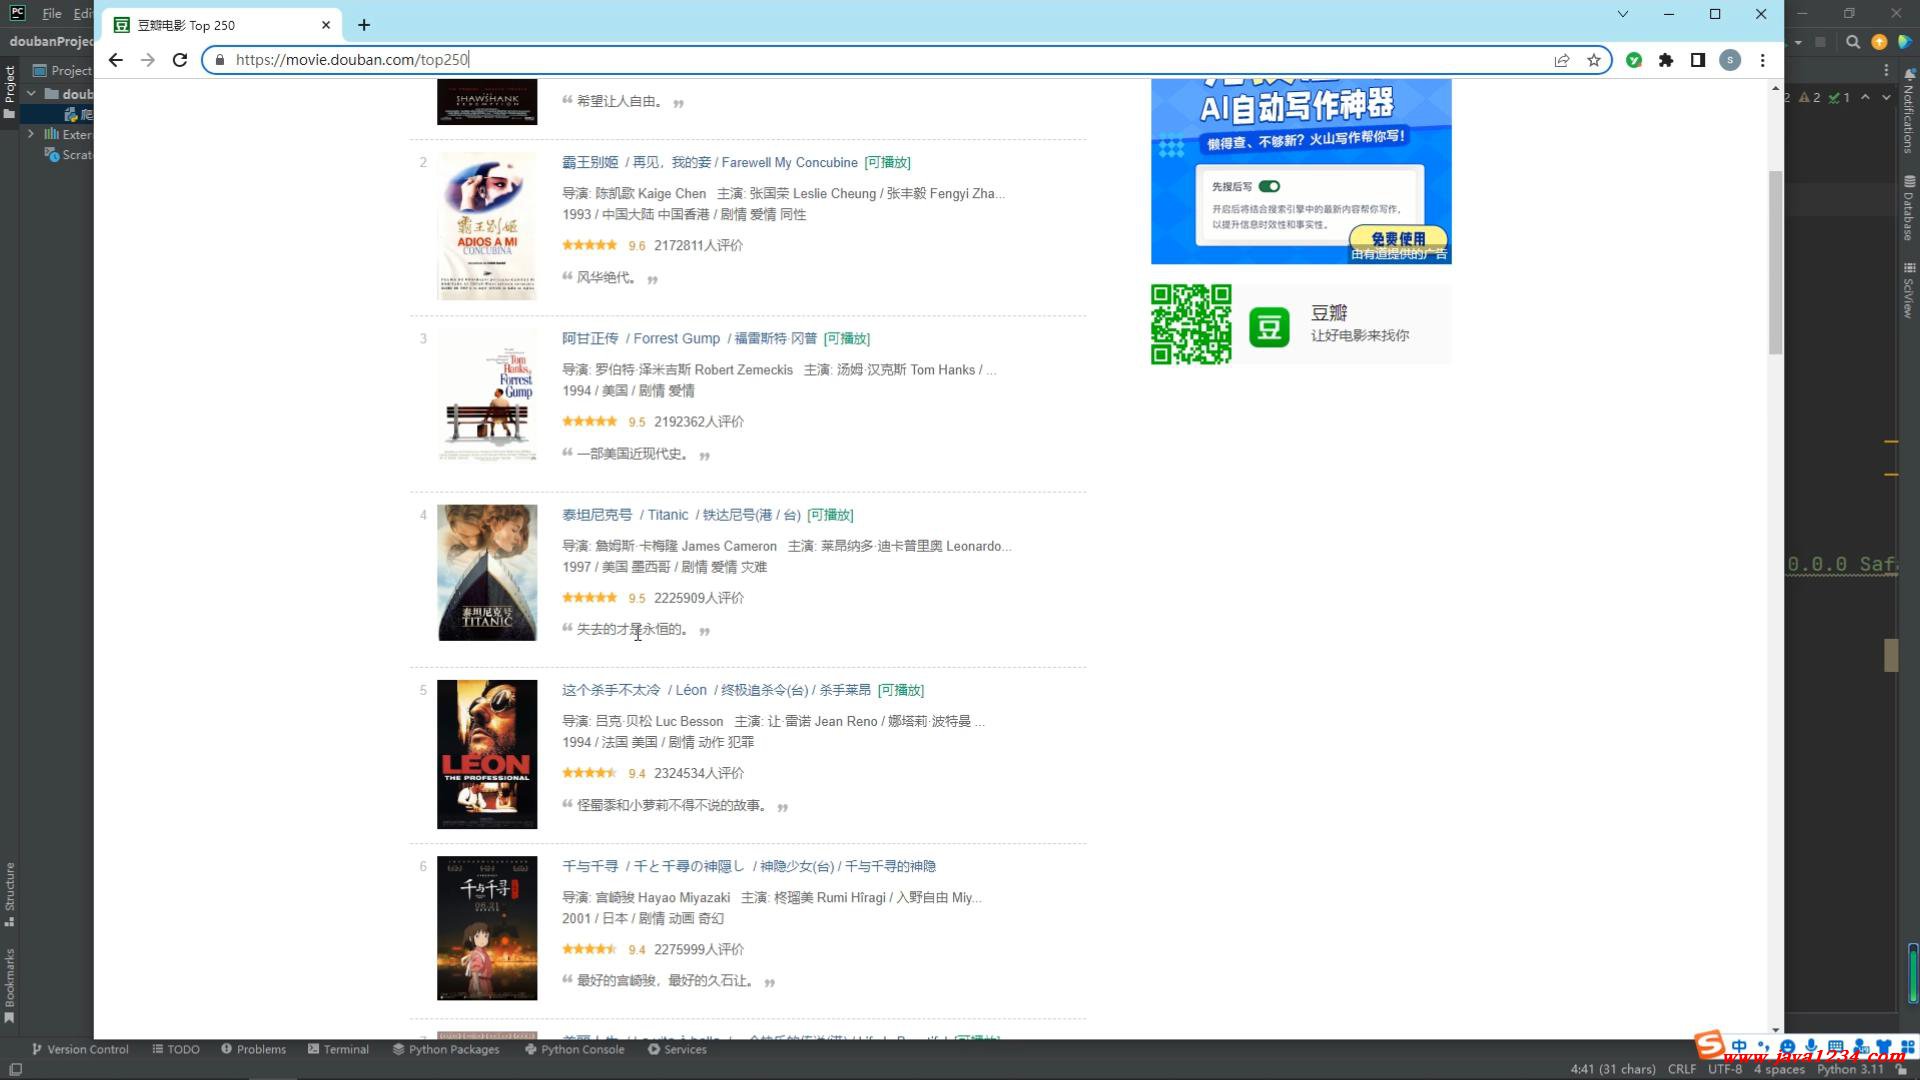Open the tab search chevron in Chrome
Image resolution: width=1920 pixels, height=1080 pixels.
pos(1623,14)
